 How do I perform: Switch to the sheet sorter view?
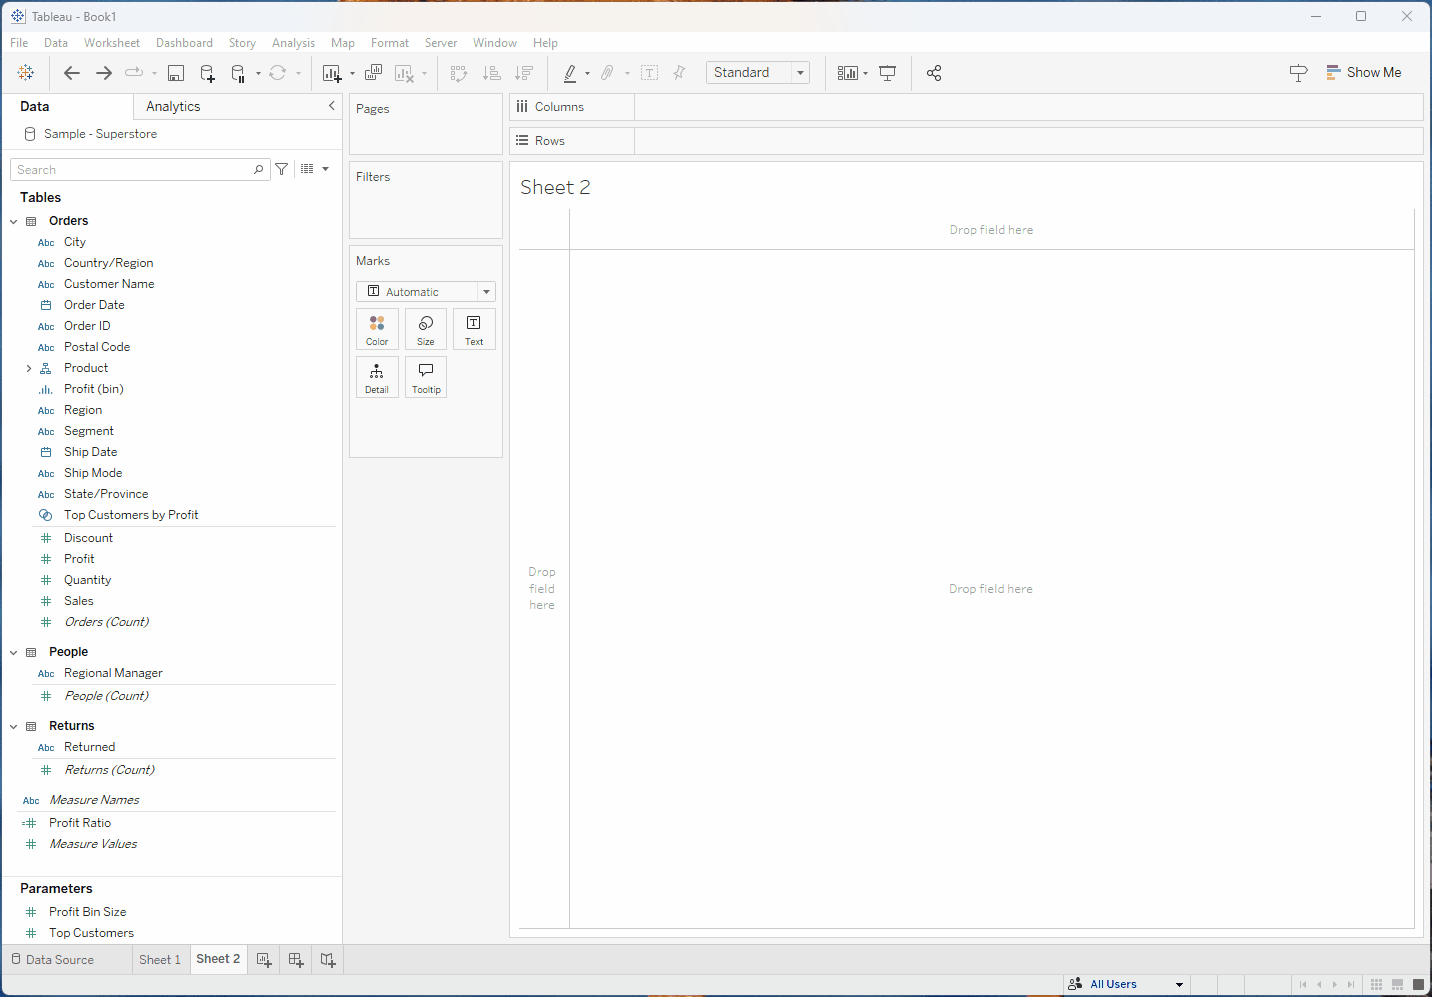[x=1376, y=985]
